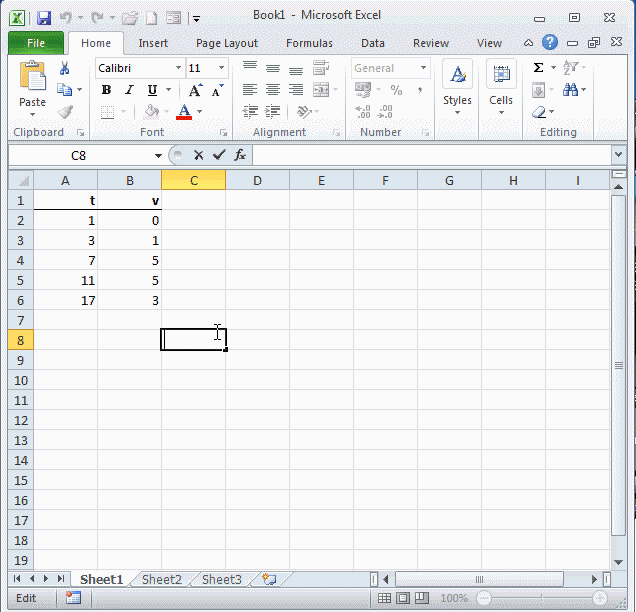Switch to the Formulas ribbon tab
The height and width of the screenshot is (612, 636).
pos(309,43)
